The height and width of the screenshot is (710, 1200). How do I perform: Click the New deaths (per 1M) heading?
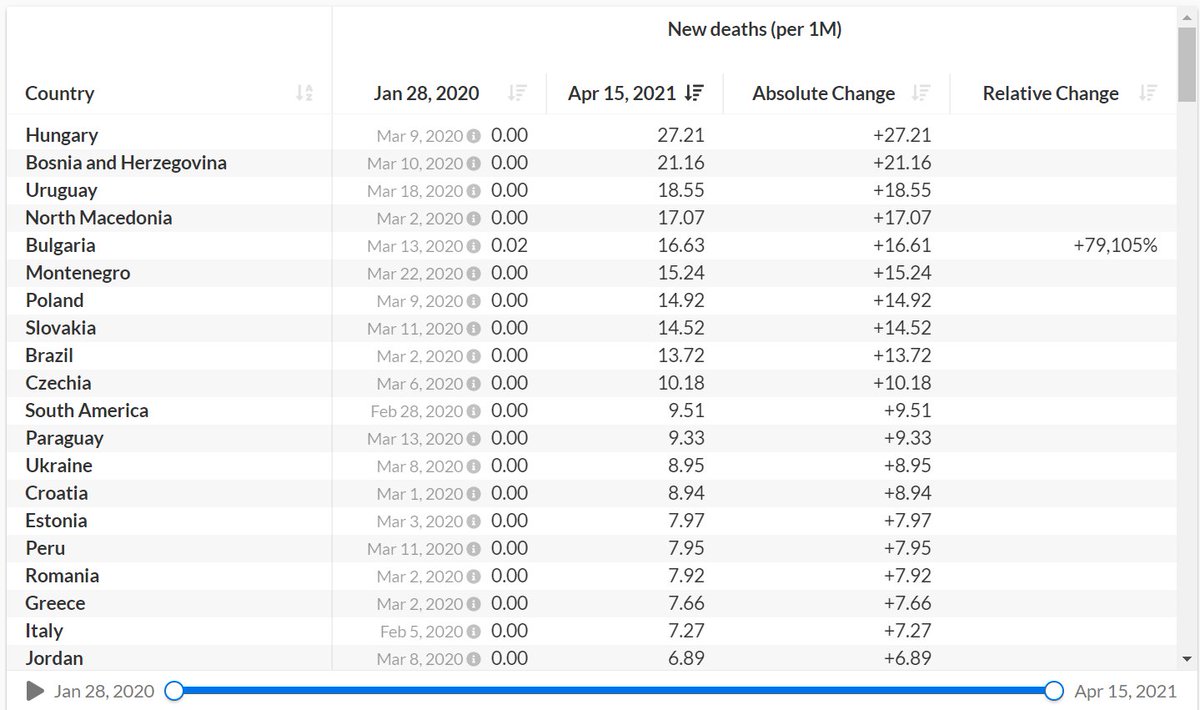tap(755, 30)
